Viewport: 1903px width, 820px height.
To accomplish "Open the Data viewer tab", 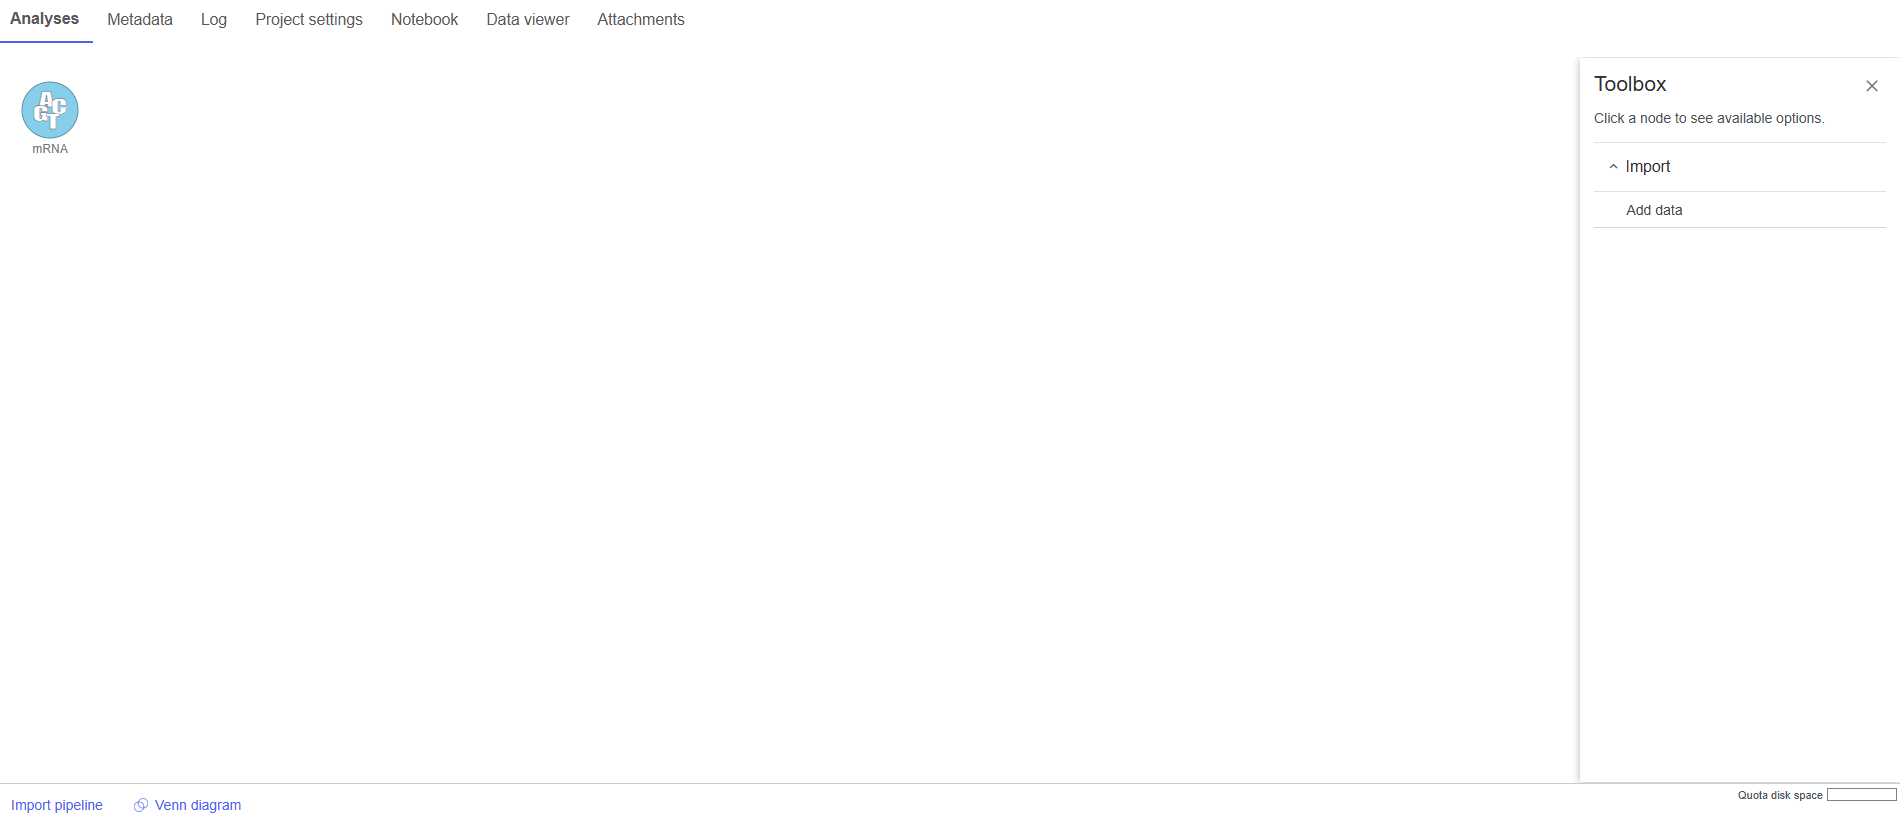I will [x=528, y=20].
